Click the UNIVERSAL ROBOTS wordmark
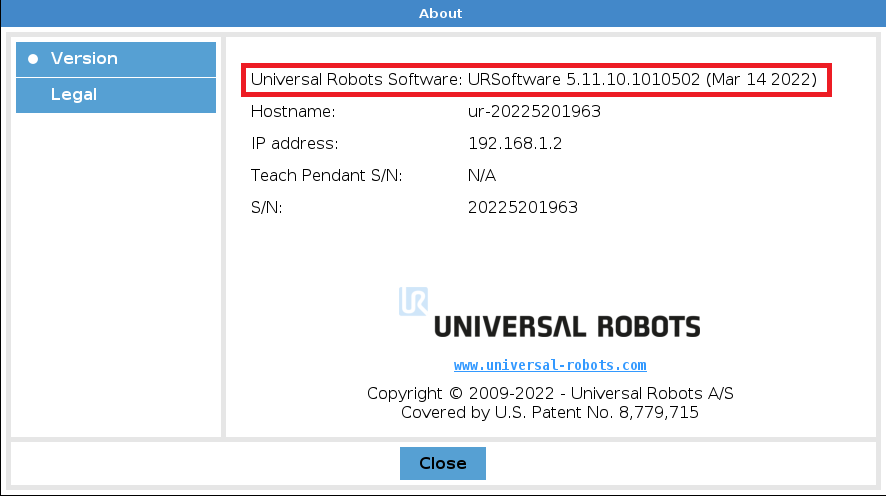 (567, 327)
